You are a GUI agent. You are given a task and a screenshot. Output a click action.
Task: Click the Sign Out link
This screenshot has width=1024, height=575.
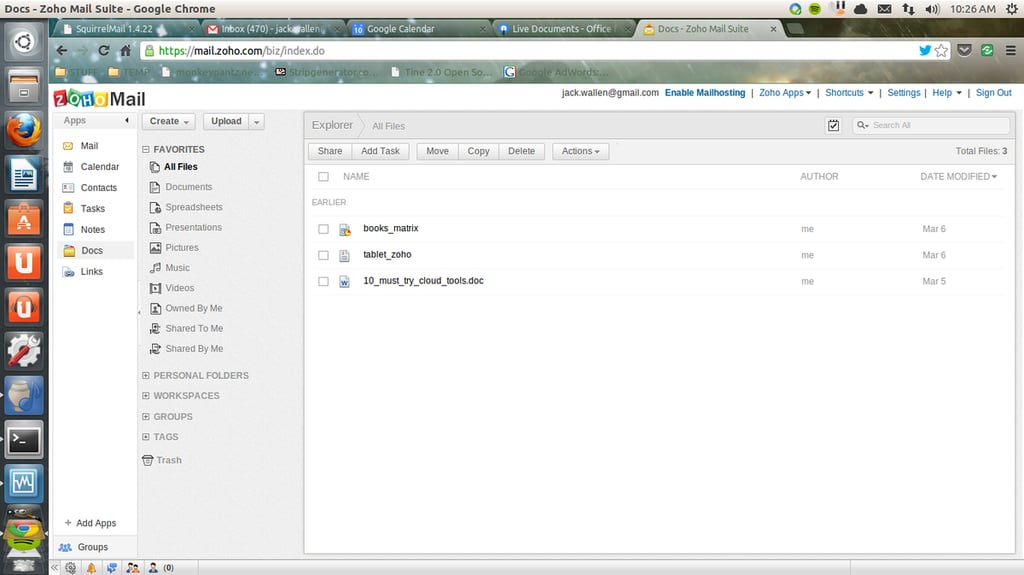(x=993, y=93)
